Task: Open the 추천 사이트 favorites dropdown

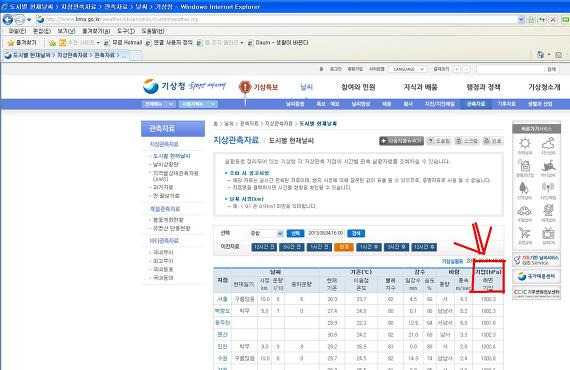Action: (x=79, y=43)
